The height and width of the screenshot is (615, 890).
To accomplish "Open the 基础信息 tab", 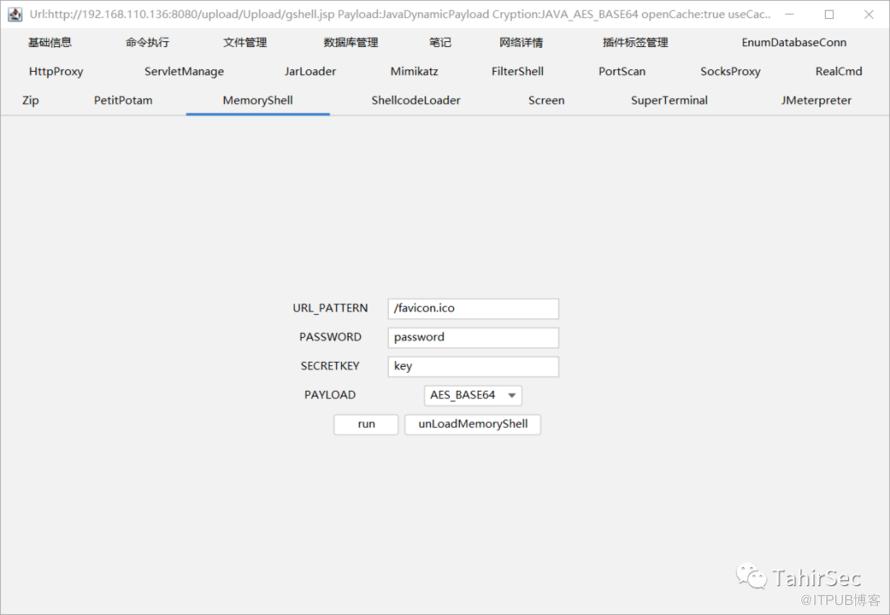I will pyautogui.click(x=50, y=43).
